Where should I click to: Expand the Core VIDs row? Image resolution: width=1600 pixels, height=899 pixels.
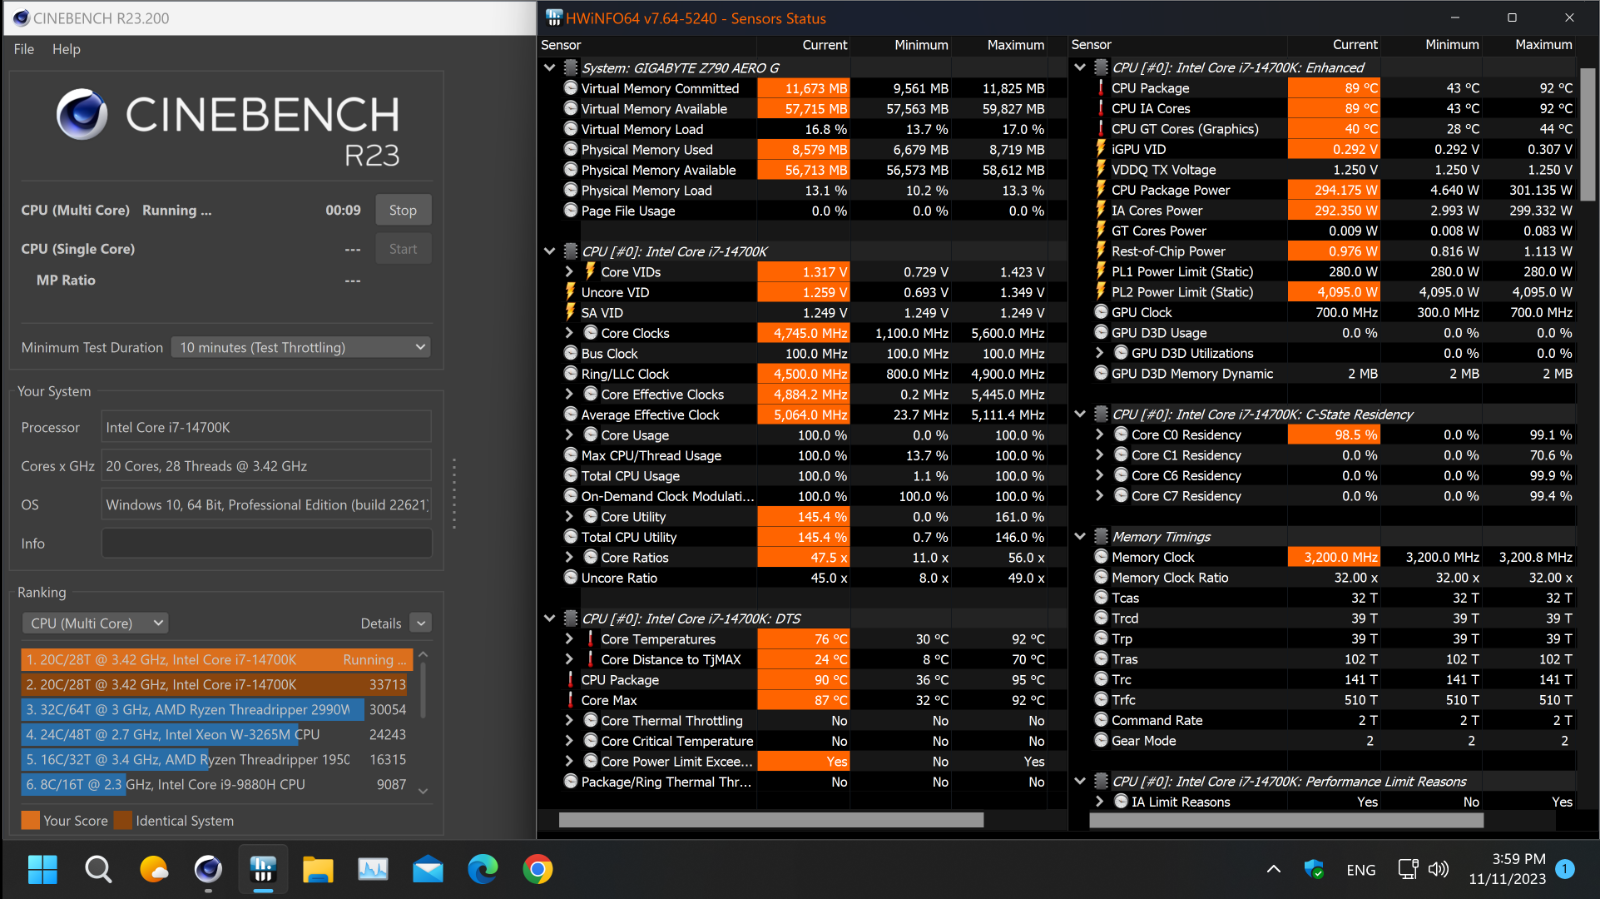coord(569,272)
